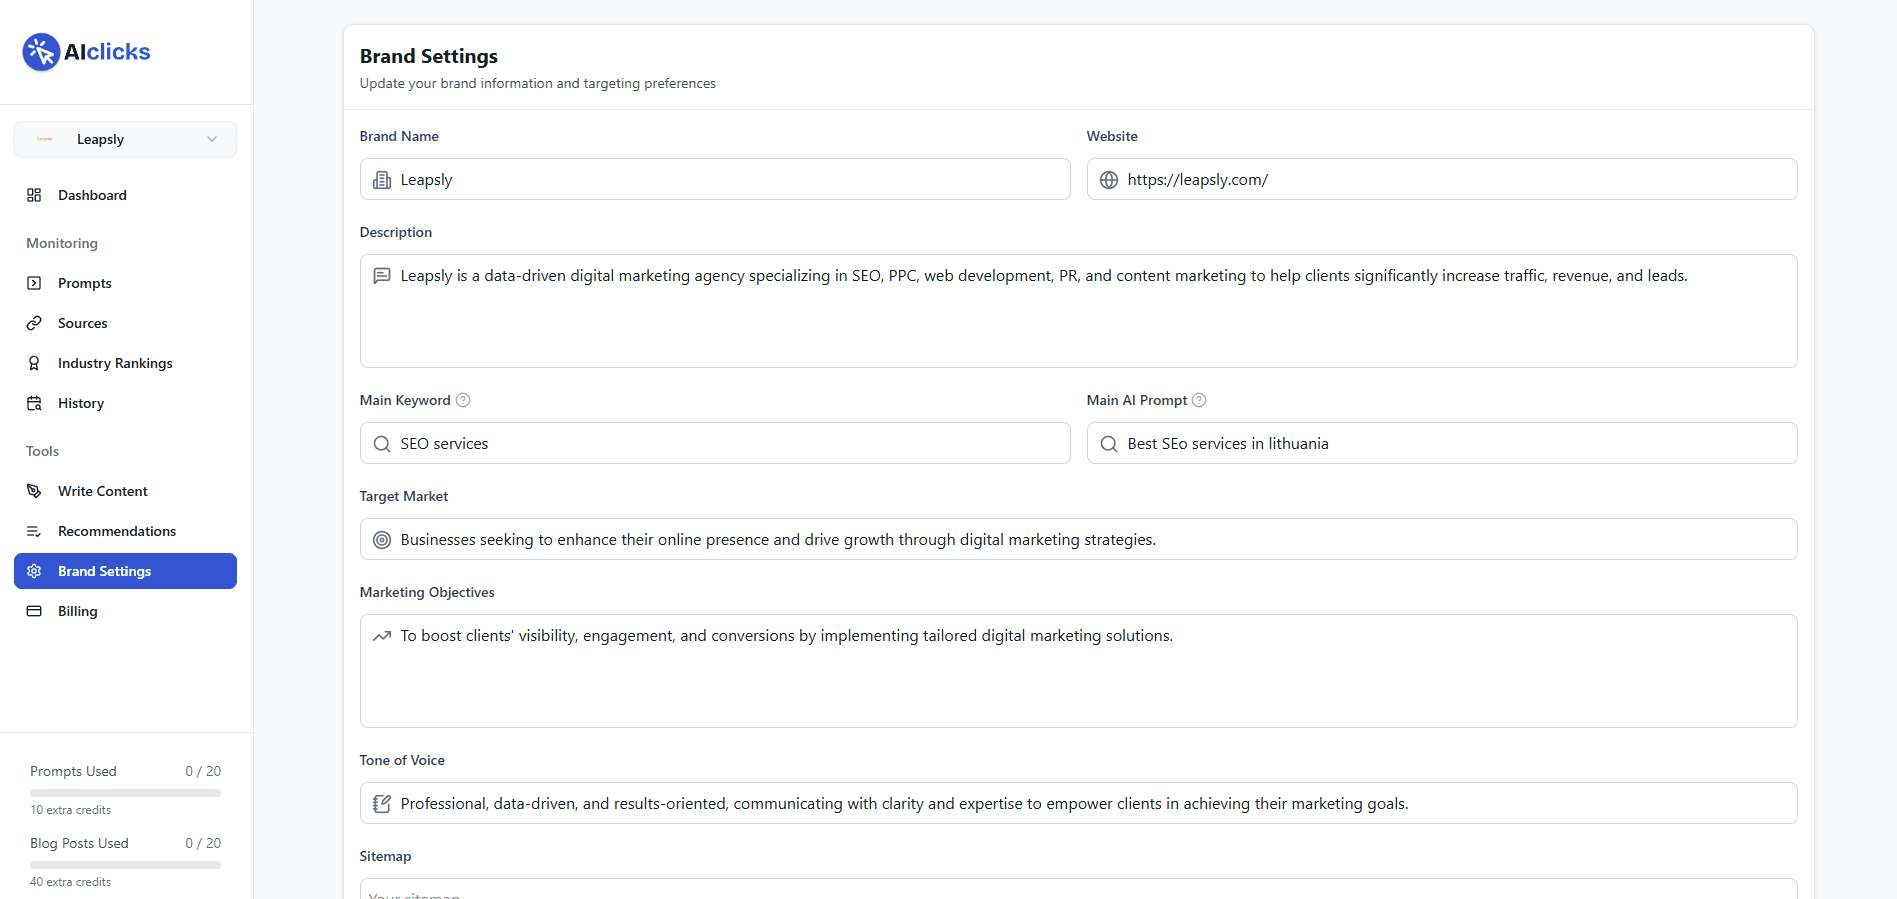The image size is (1897, 899).
Task: Edit the Main AI Prompt field
Action: click(x=1442, y=443)
